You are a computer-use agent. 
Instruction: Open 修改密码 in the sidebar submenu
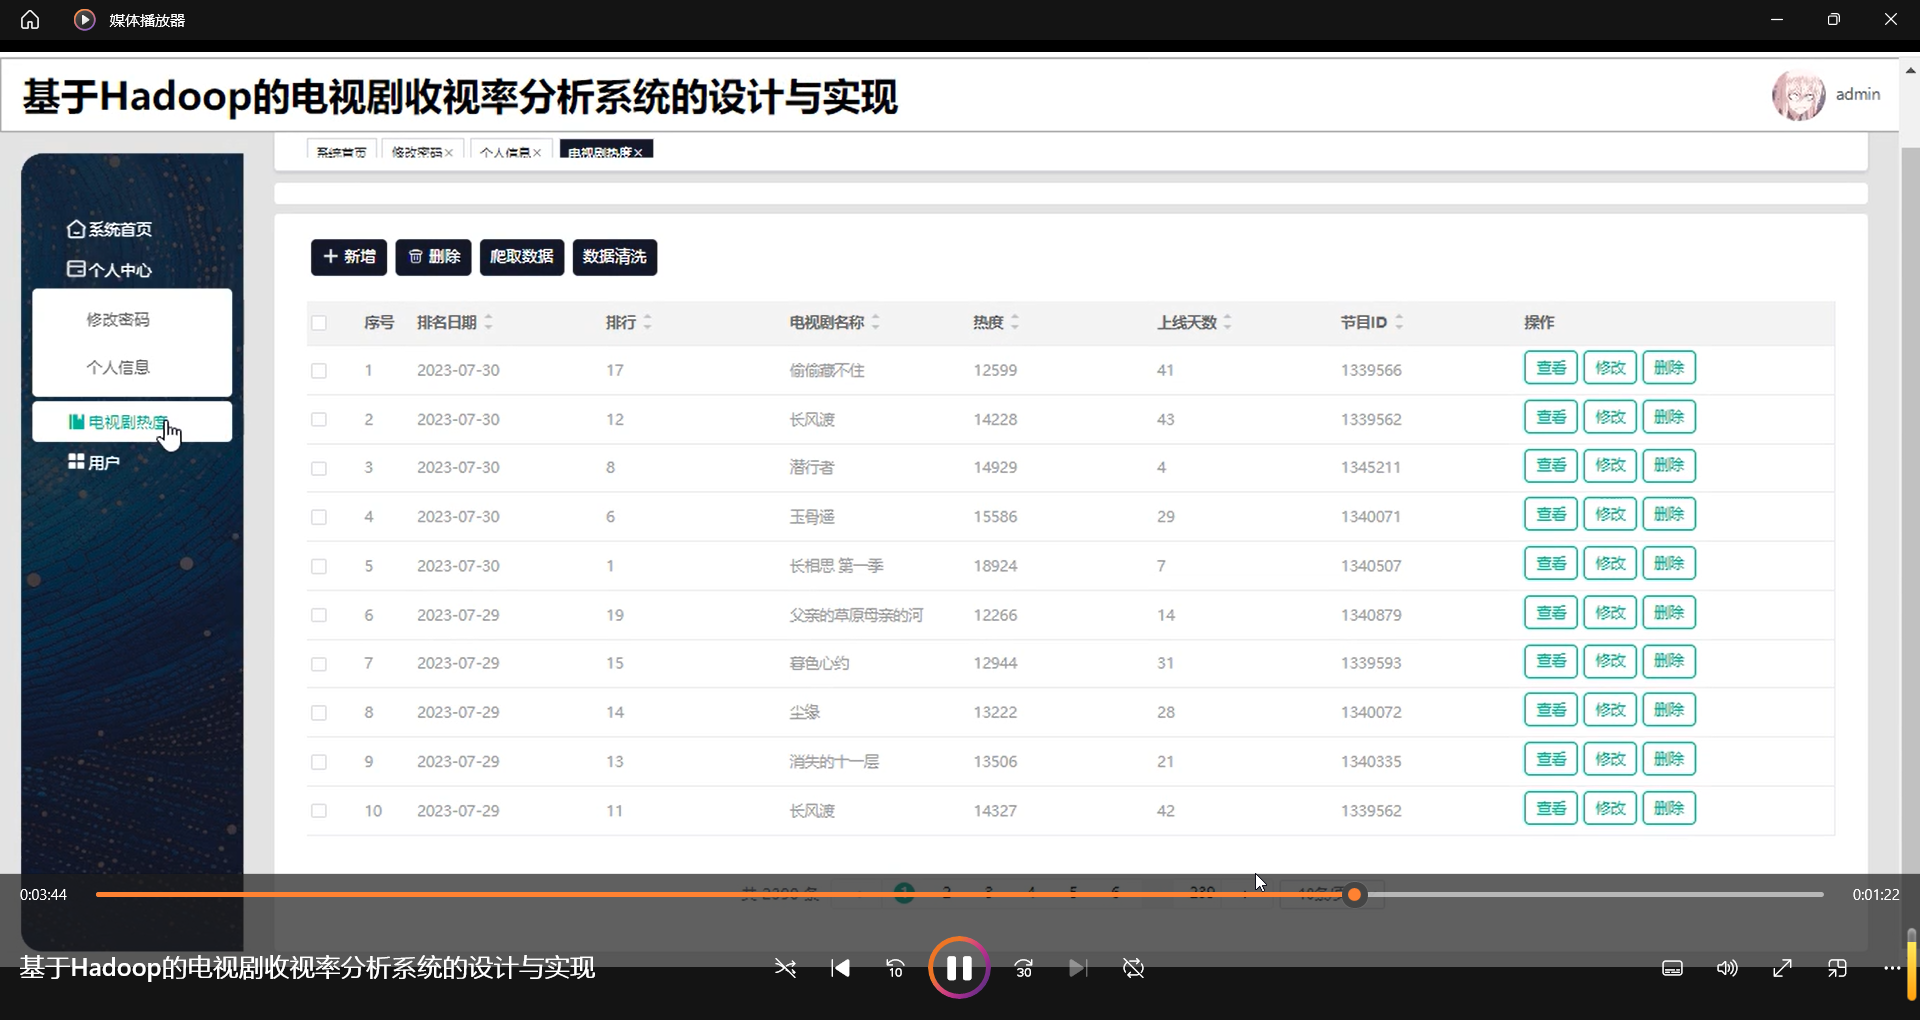pos(118,320)
